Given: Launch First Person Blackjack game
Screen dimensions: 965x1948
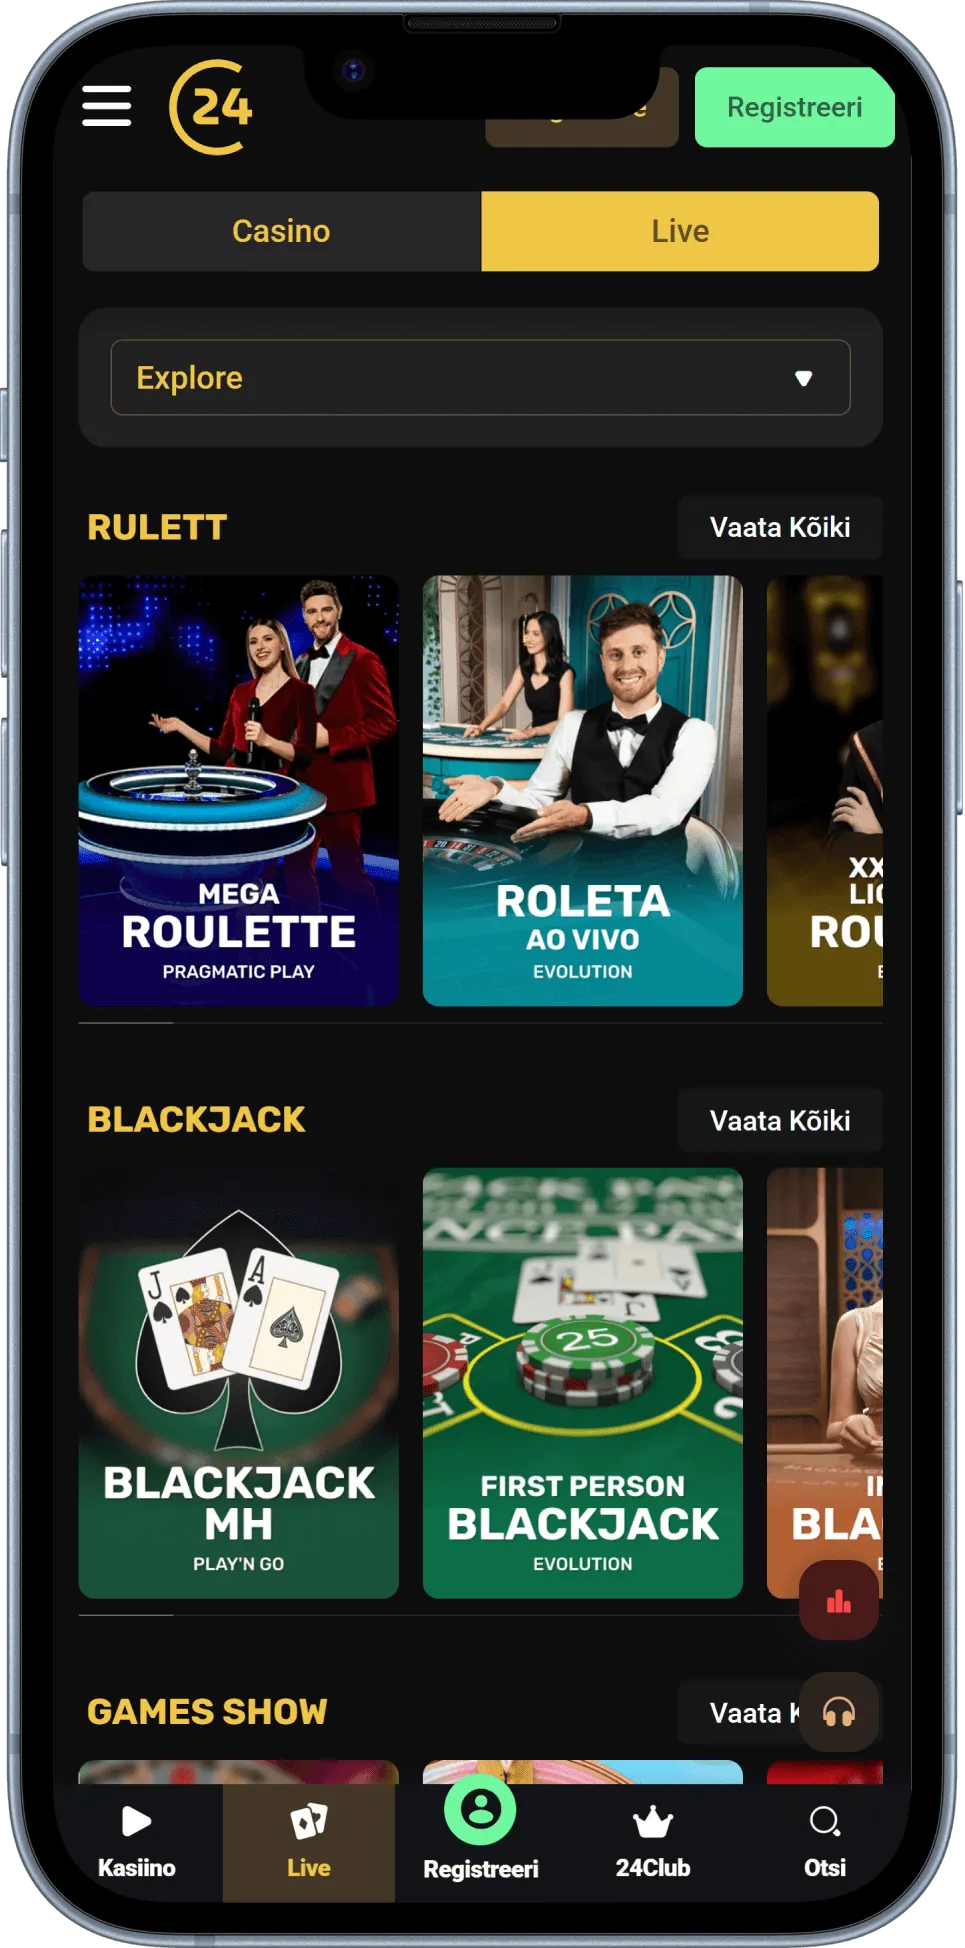Looking at the screenshot, I should (583, 1383).
